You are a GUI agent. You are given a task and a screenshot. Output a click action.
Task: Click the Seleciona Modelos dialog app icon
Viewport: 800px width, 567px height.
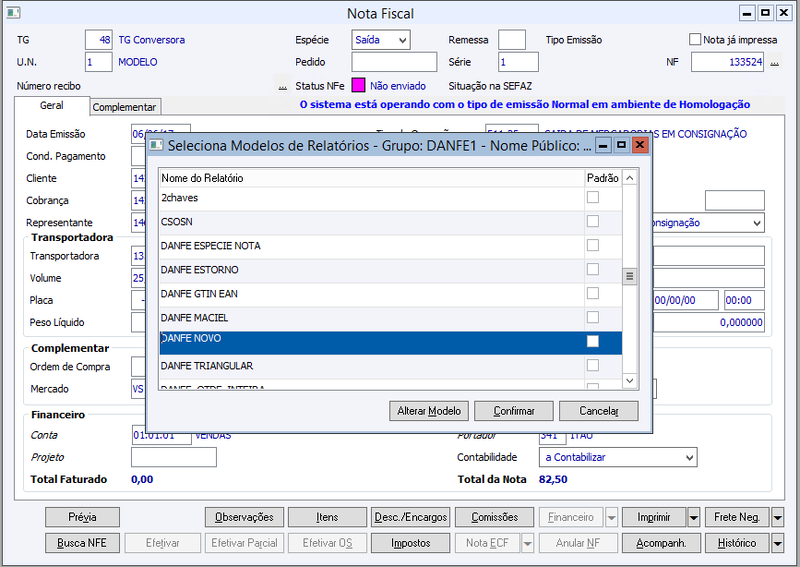pos(156,145)
